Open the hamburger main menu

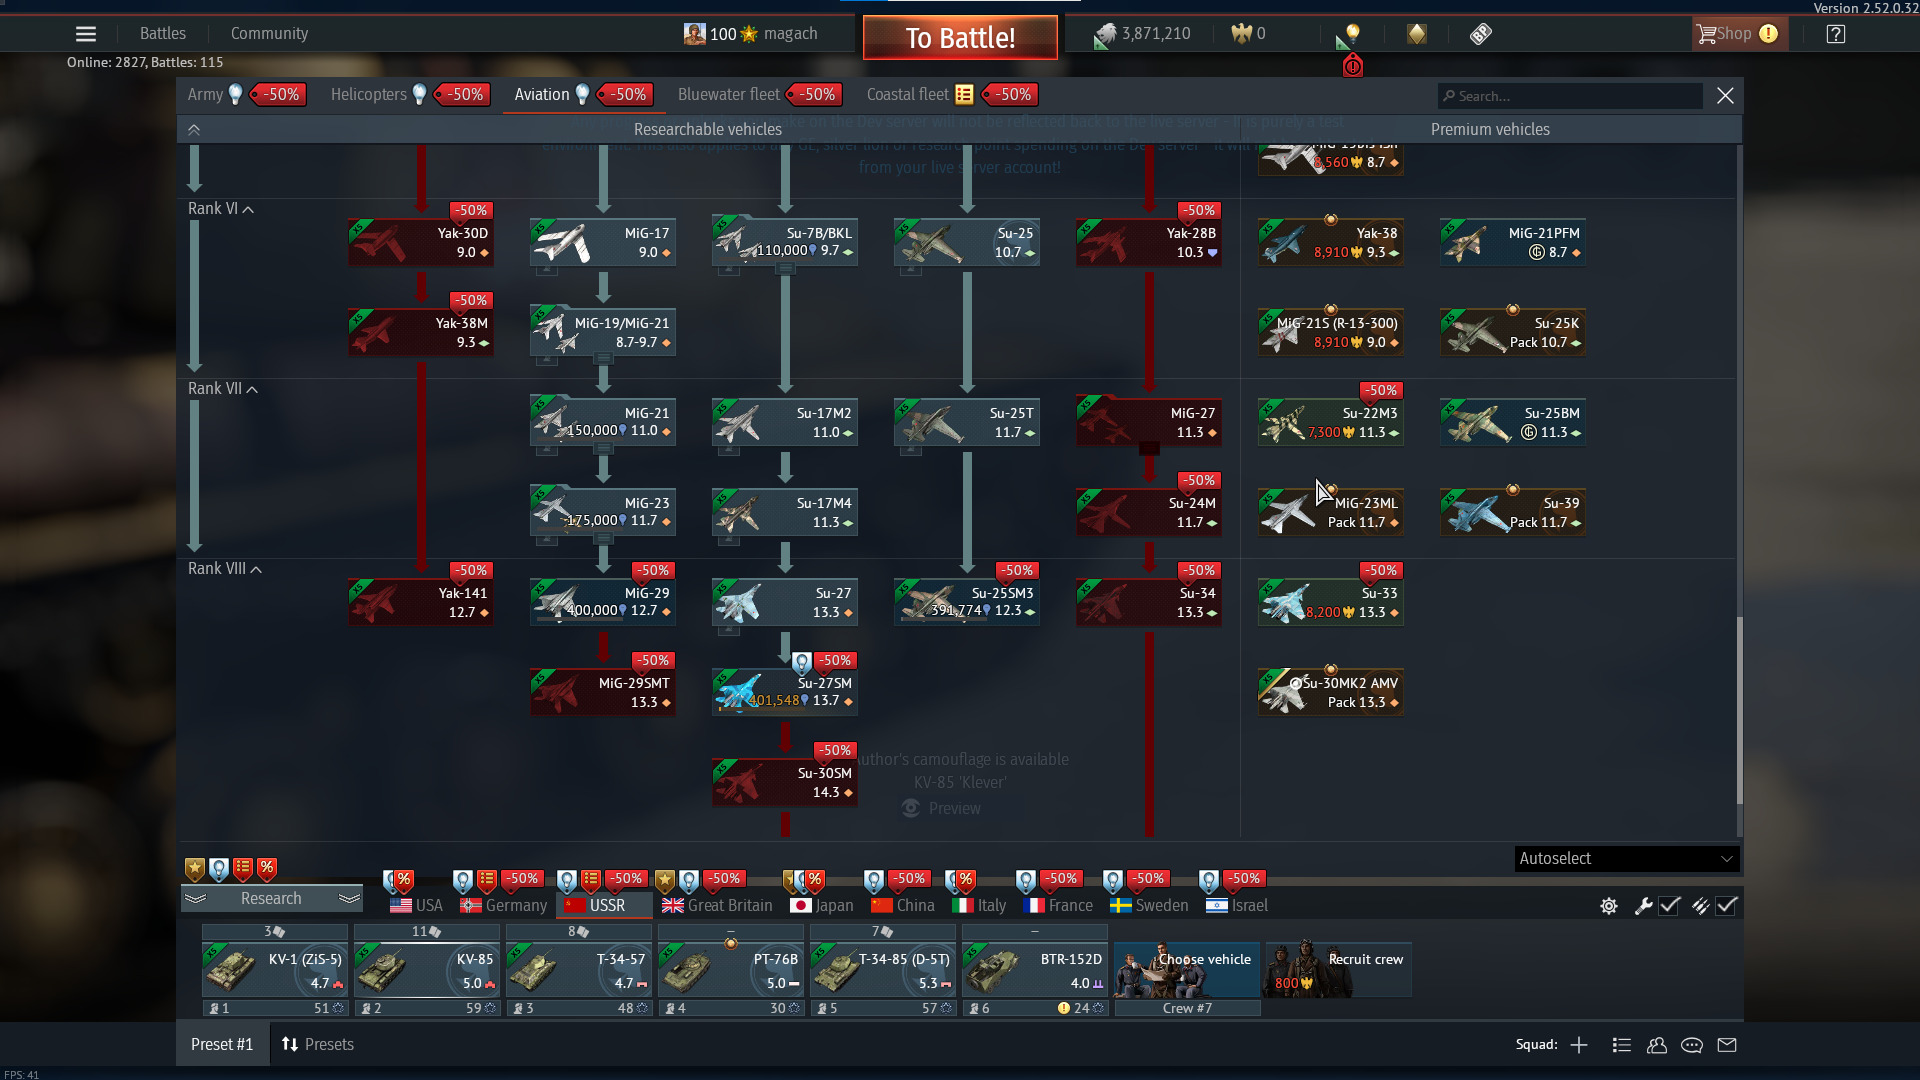click(x=86, y=34)
